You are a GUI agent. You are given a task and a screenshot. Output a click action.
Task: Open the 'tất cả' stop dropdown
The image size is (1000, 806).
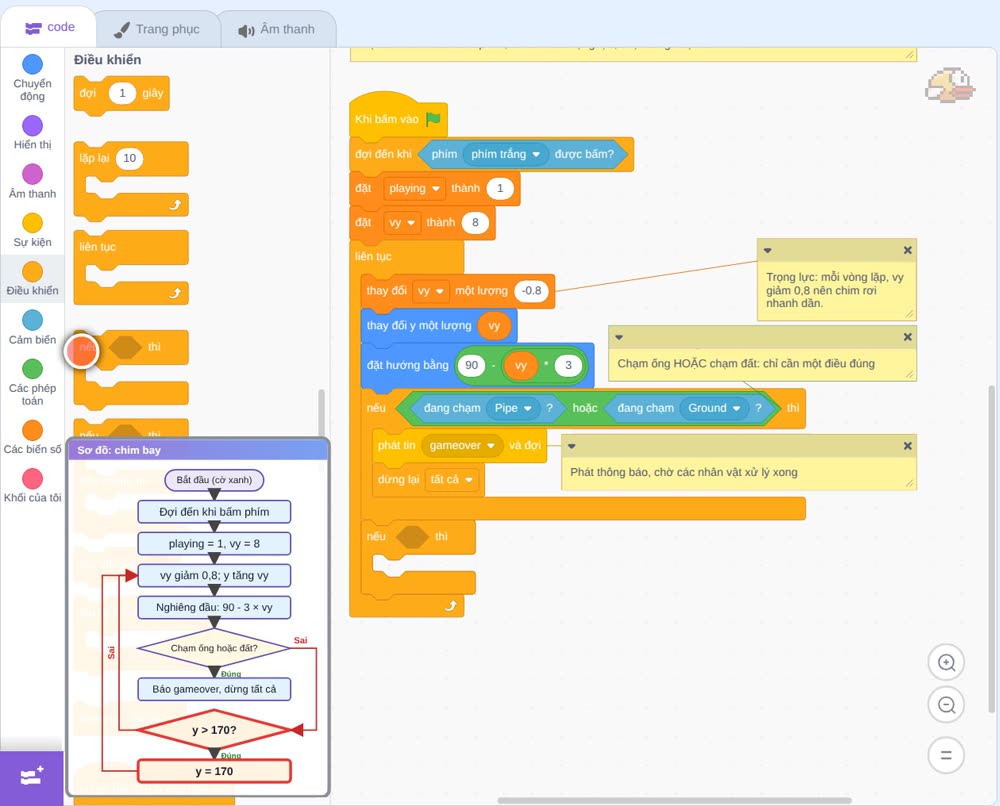tap(451, 480)
